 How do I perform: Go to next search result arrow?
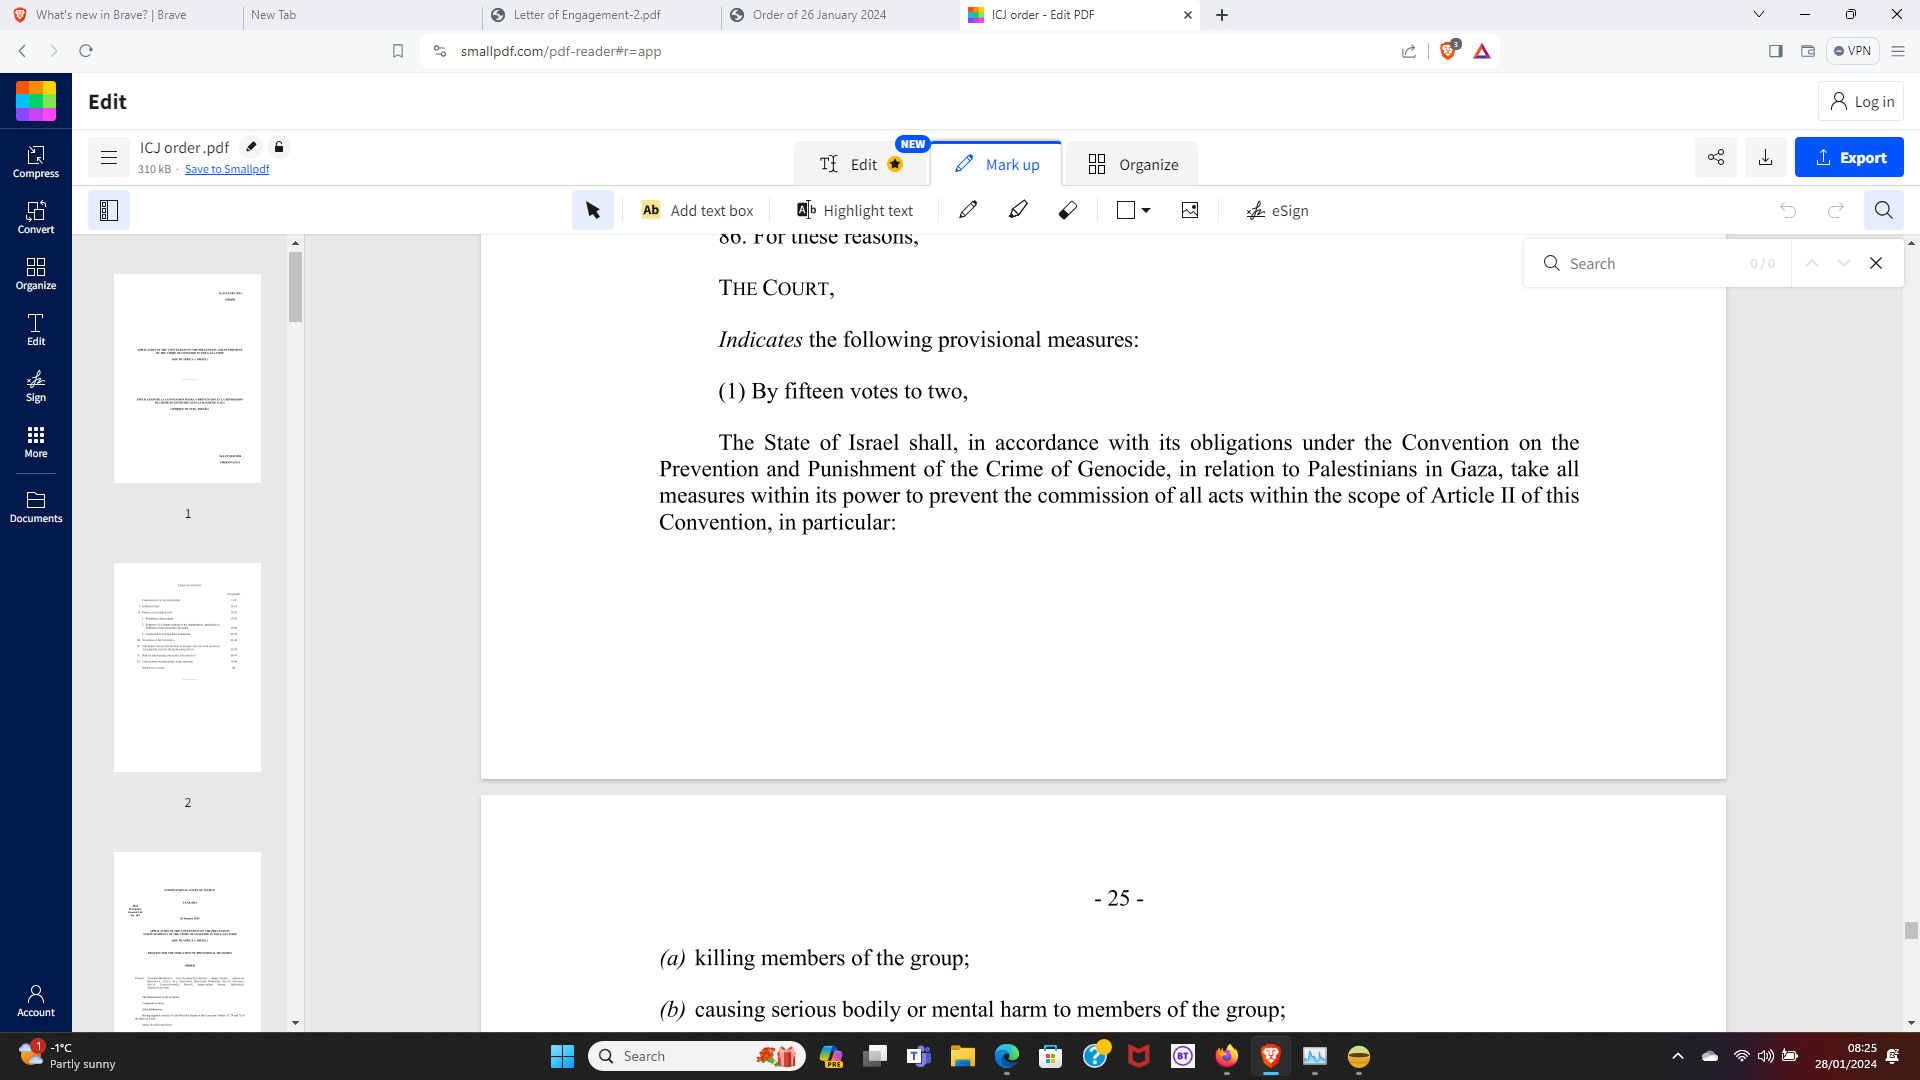[x=1844, y=263]
